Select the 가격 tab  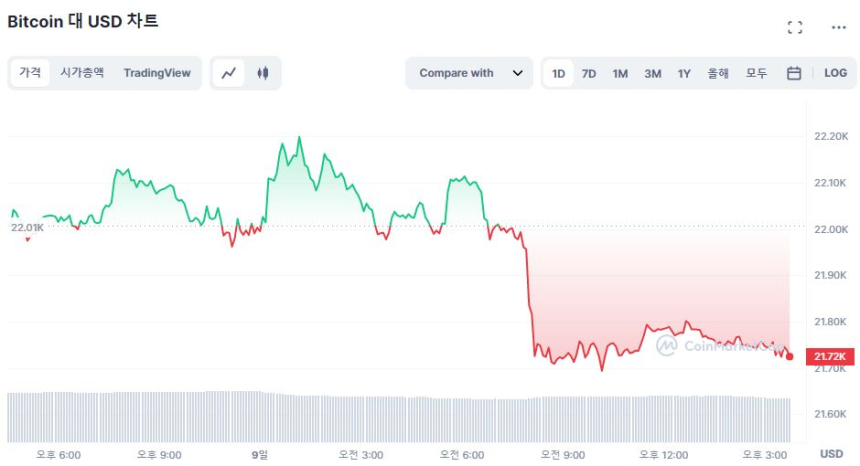click(x=30, y=73)
